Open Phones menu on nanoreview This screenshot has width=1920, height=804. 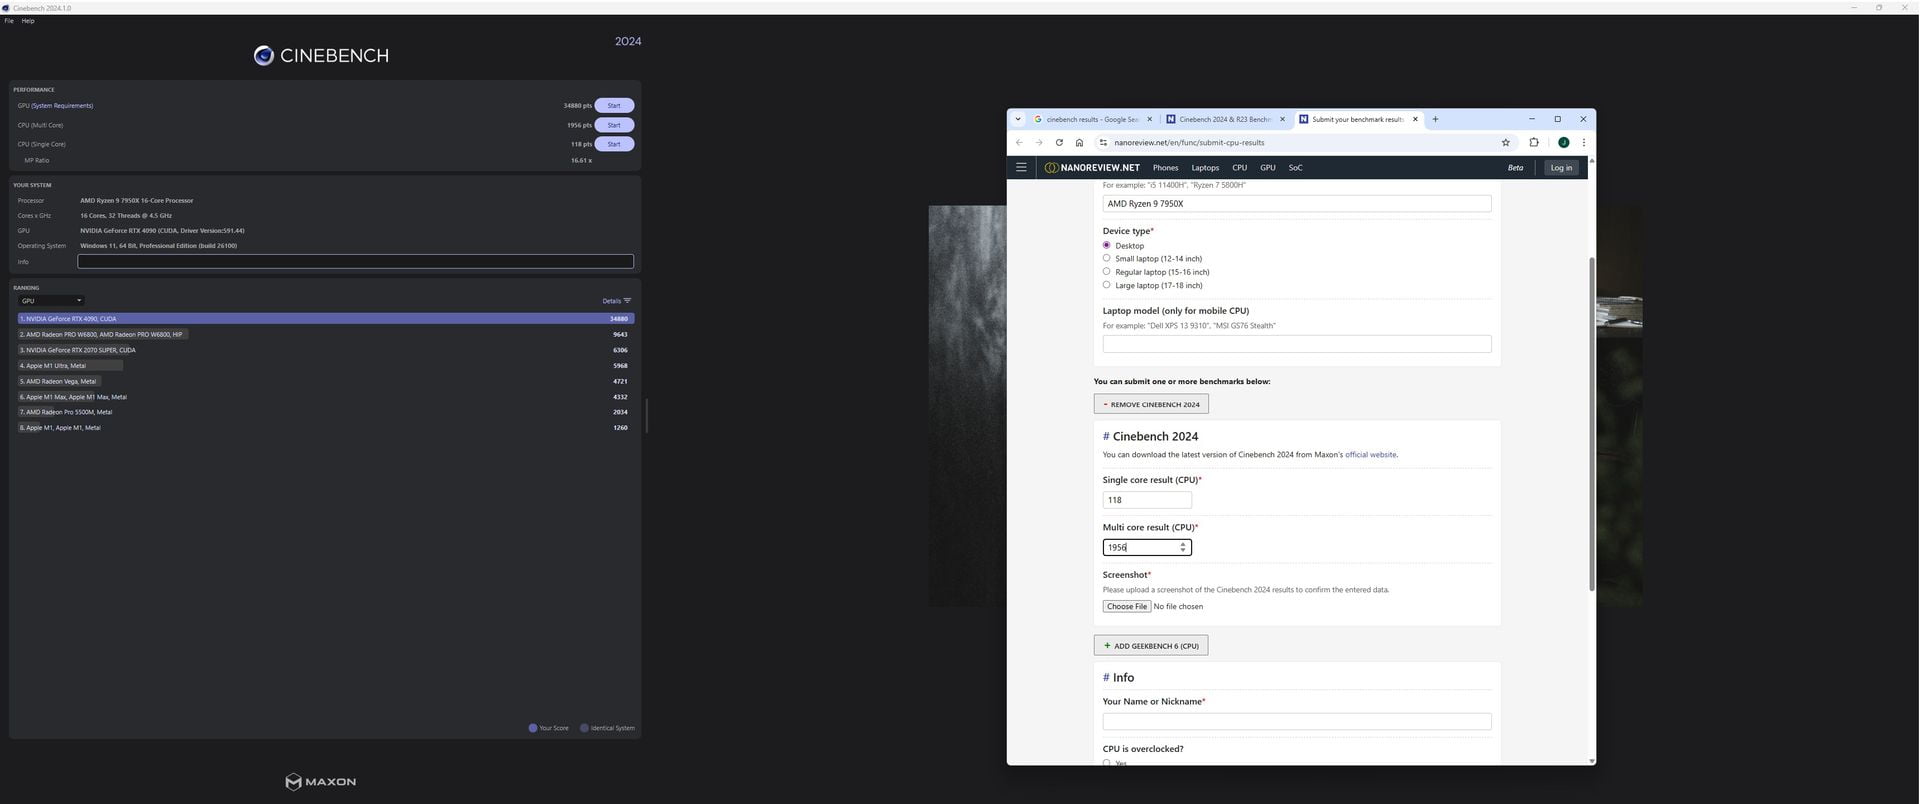click(1165, 167)
